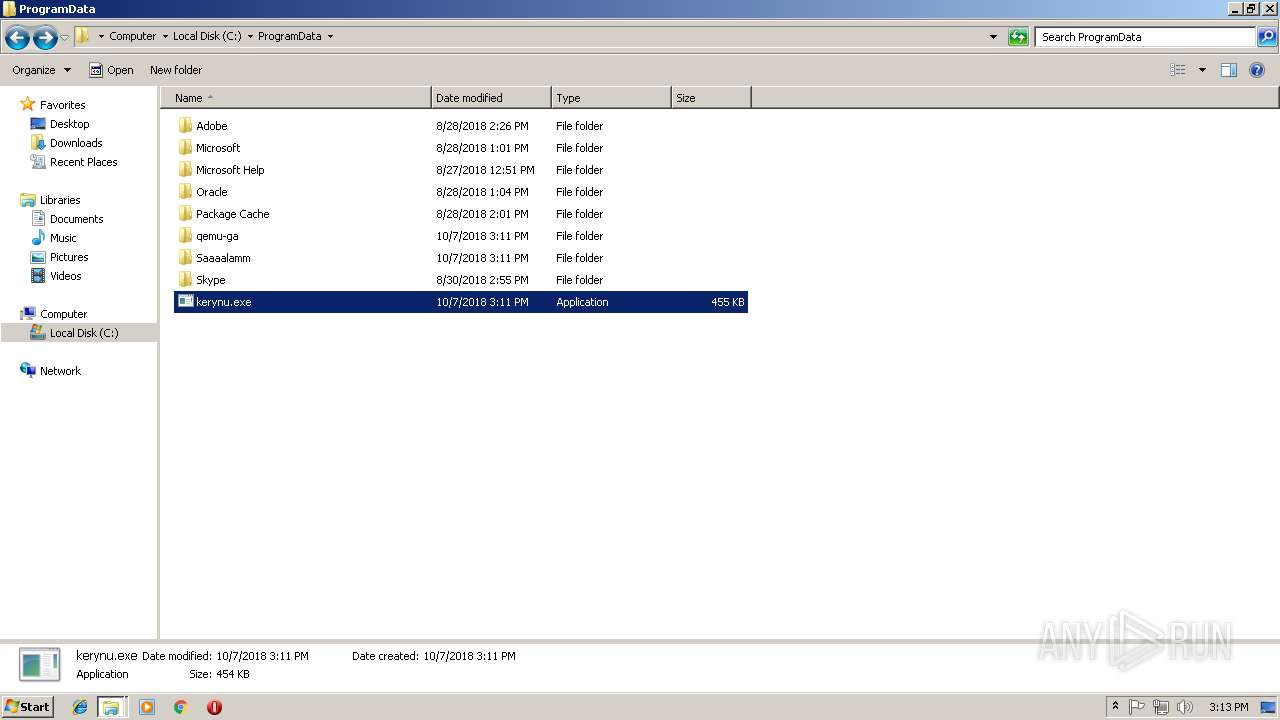Select Libraries in the navigation pane
Viewport: 1280px width, 720px height.
[x=60, y=200]
